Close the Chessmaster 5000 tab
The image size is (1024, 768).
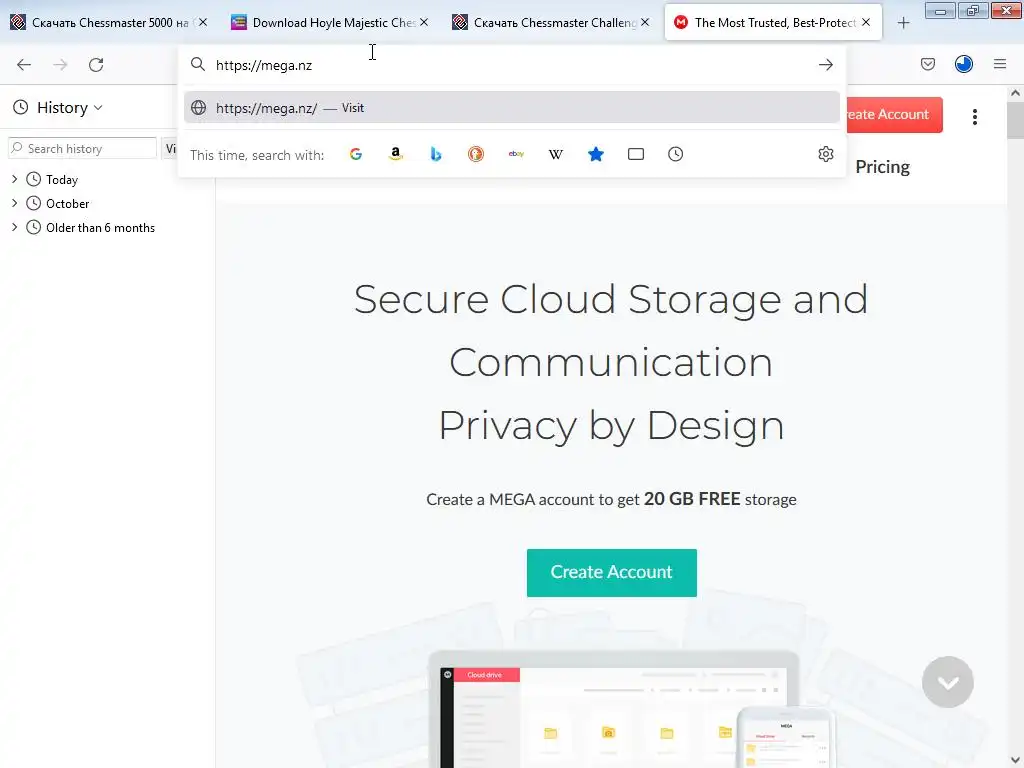[203, 22]
